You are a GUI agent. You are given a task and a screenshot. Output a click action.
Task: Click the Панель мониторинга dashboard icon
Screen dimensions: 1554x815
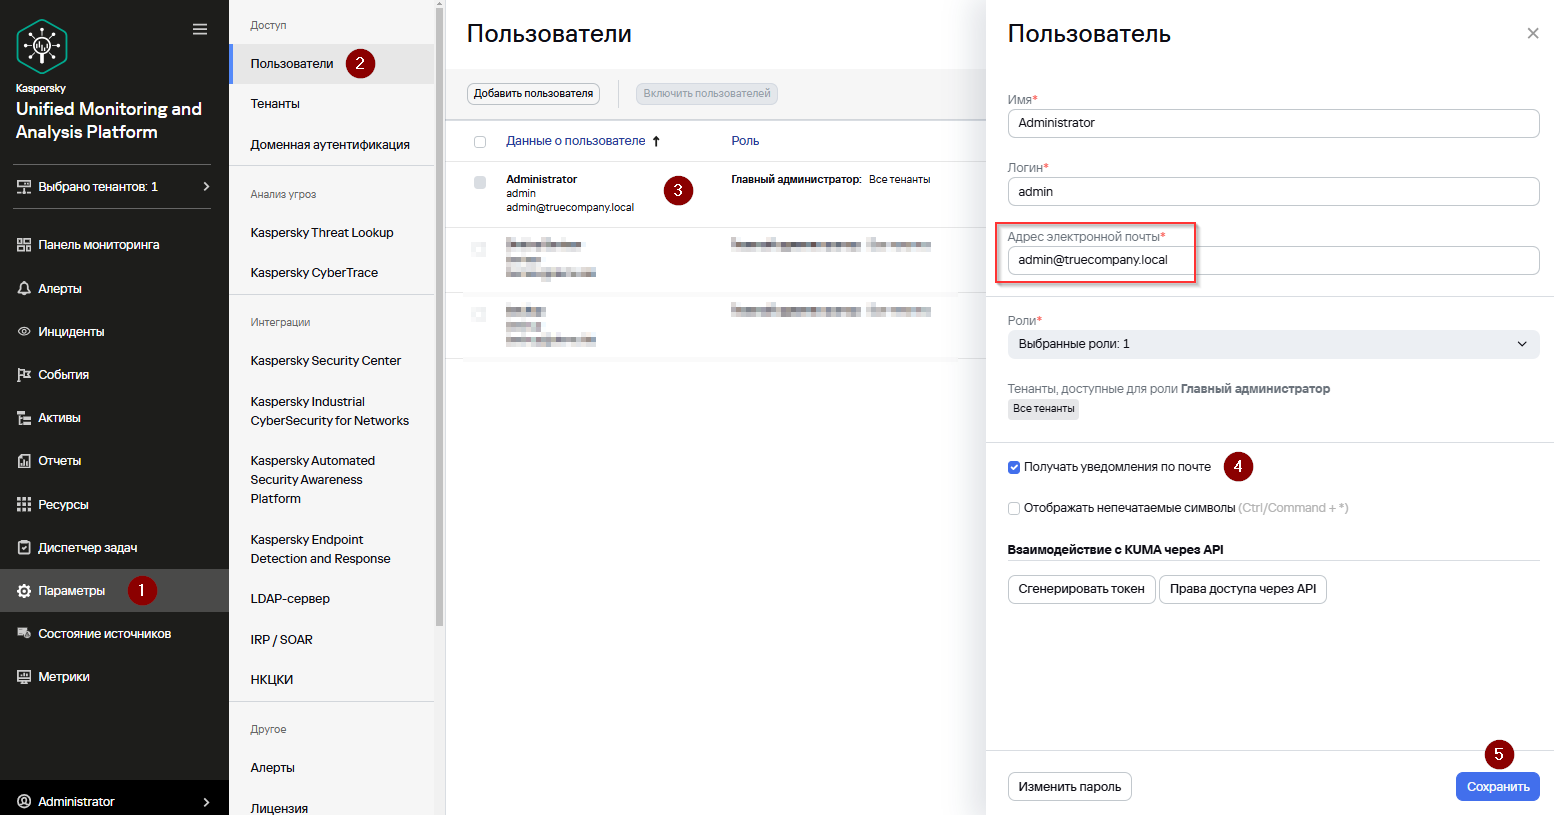pos(24,245)
